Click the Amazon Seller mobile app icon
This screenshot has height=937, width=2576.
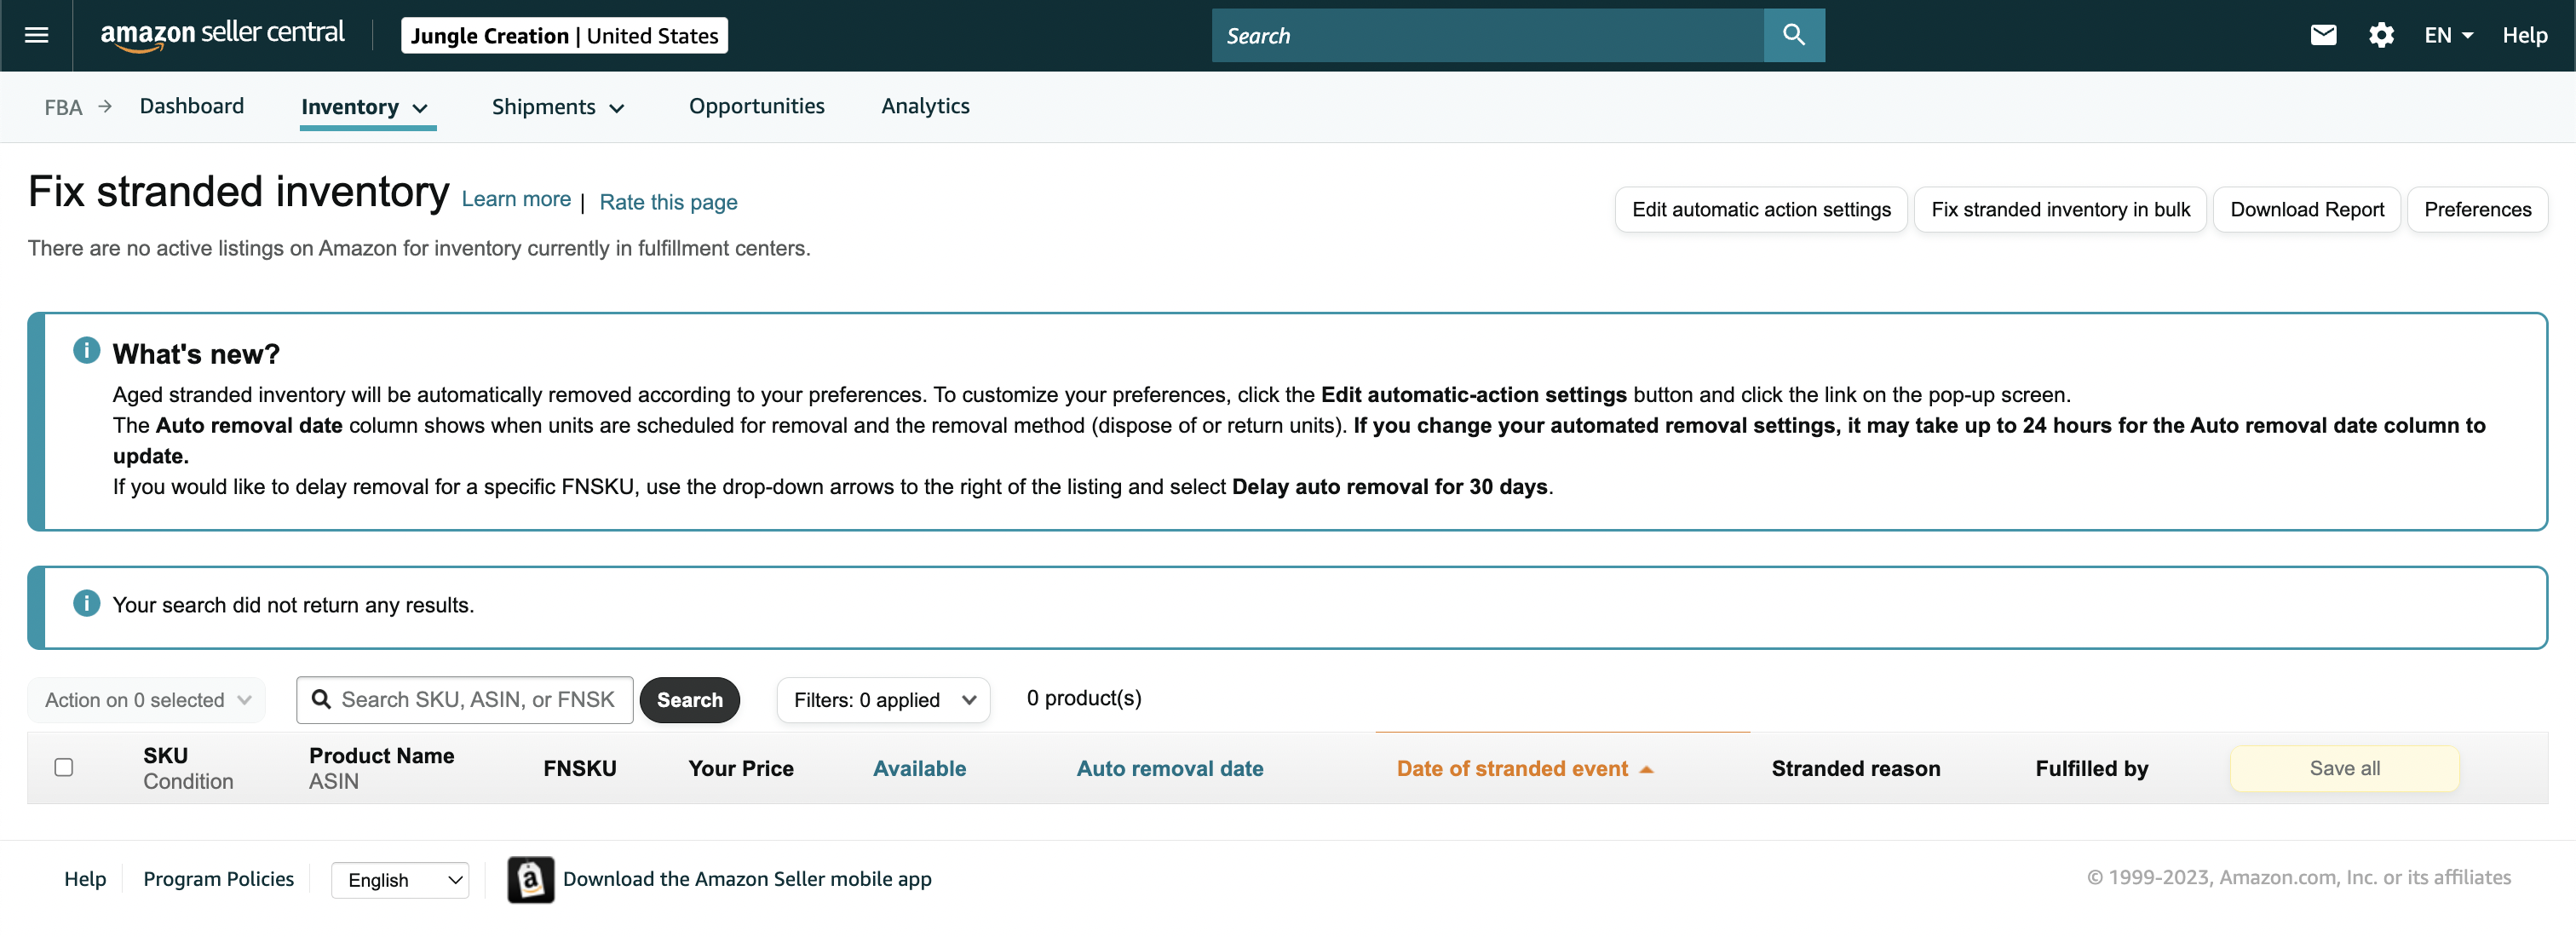[530, 879]
